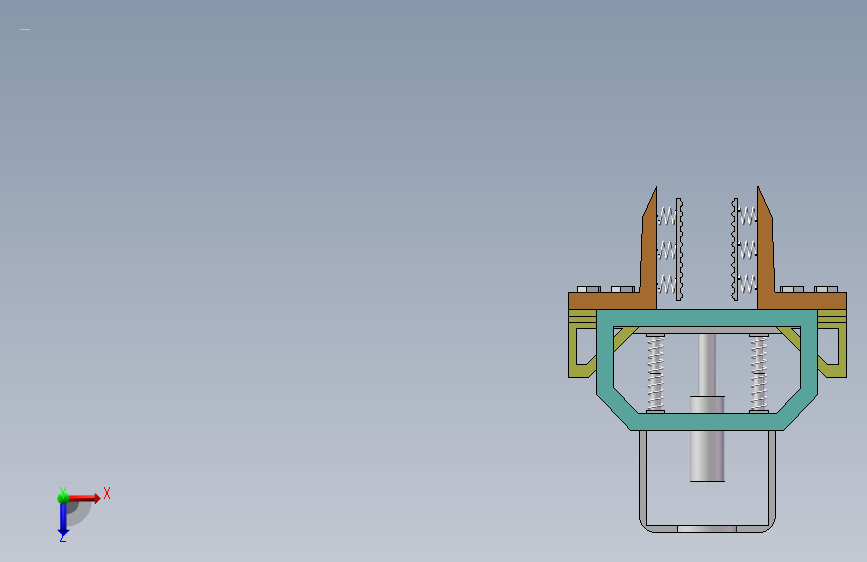Select the left brown clamp jaw
Screen dimensions: 867x562
click(x=648, y=266)
